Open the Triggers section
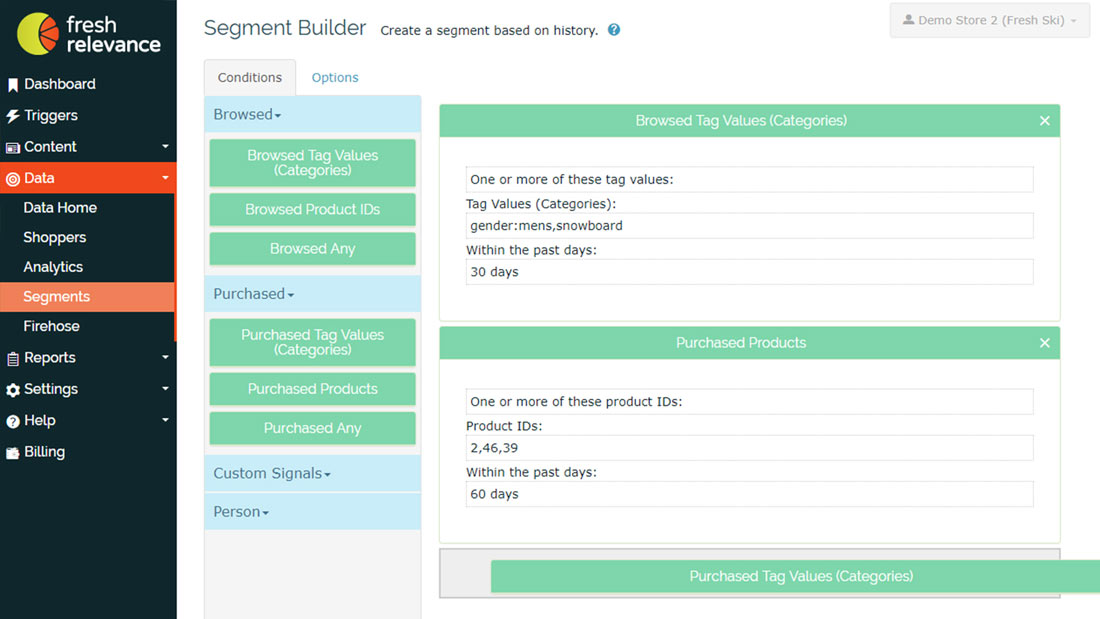 coord(50,115)
